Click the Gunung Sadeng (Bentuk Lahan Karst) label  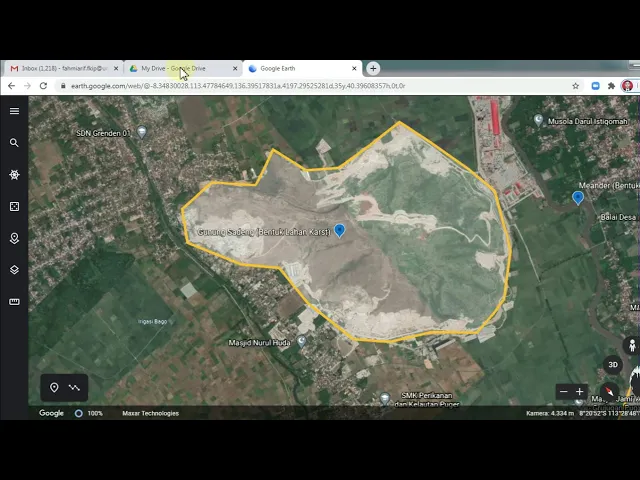(264, 232)
